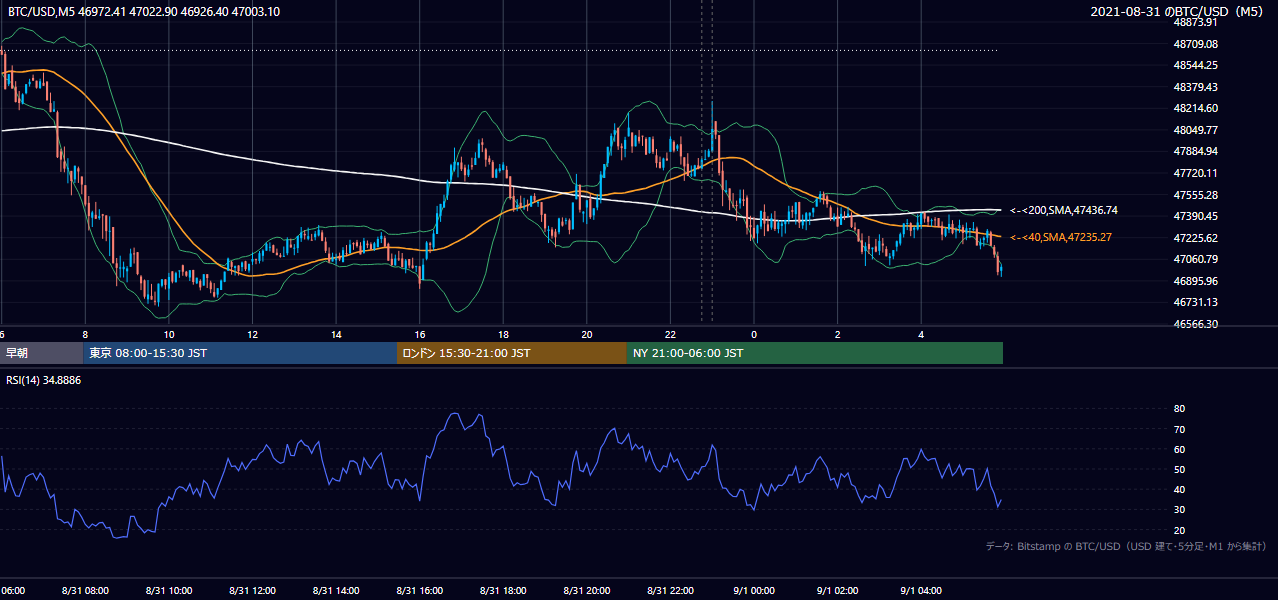Click price axis value 47225.62
1278x600 pixels.
[1195, 238]
